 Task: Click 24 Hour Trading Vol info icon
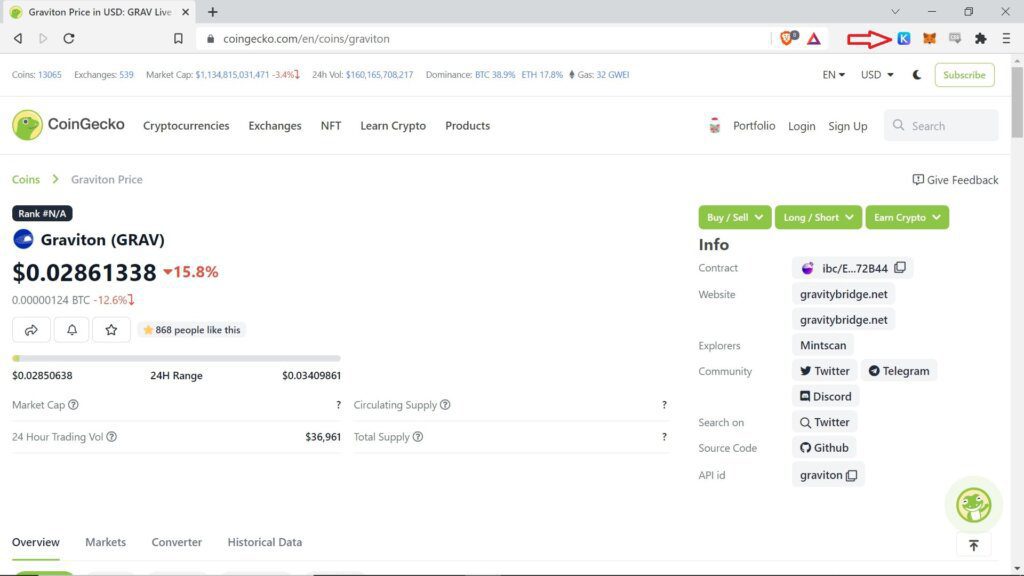coord(112,437)
